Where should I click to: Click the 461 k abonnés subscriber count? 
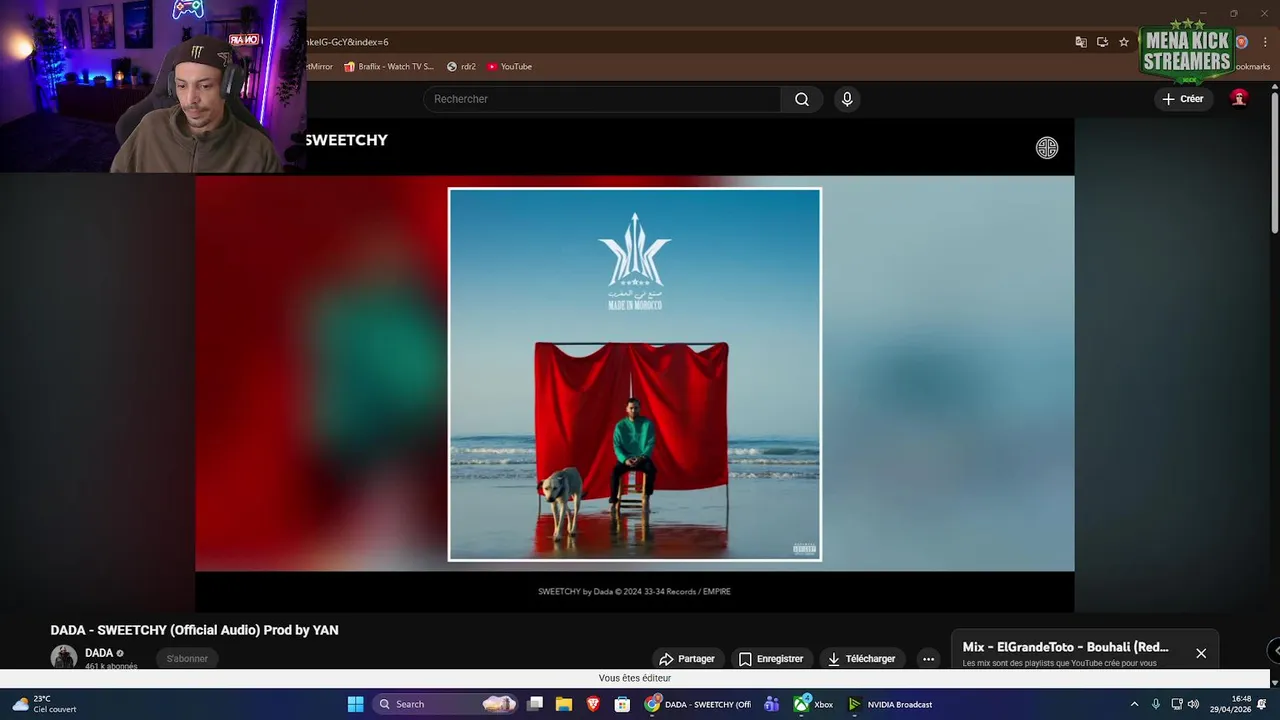pyautogui.click(x=111, y=666)
